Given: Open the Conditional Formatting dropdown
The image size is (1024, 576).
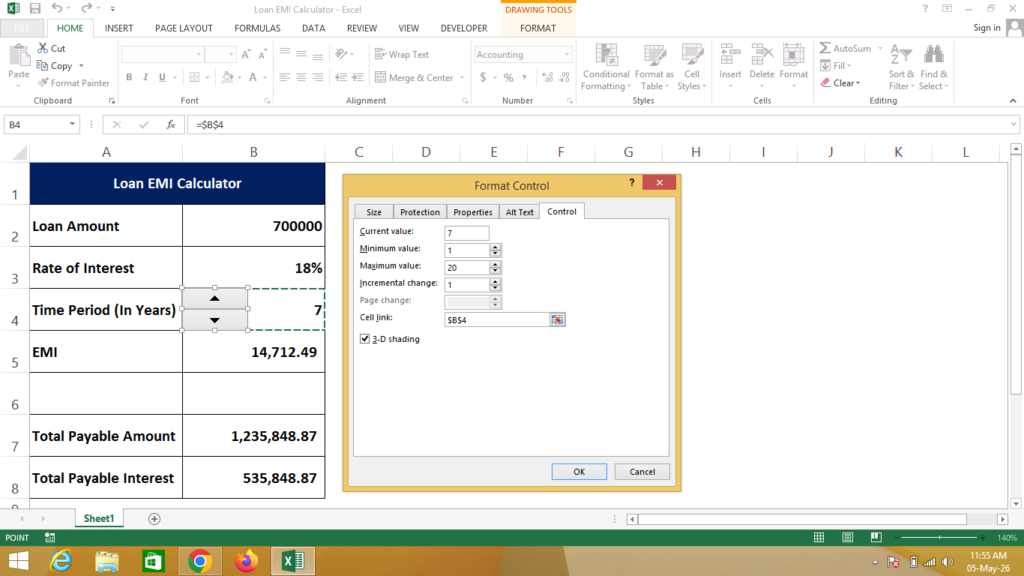Looking at the screenshot, I should click(x=606, y=68).
